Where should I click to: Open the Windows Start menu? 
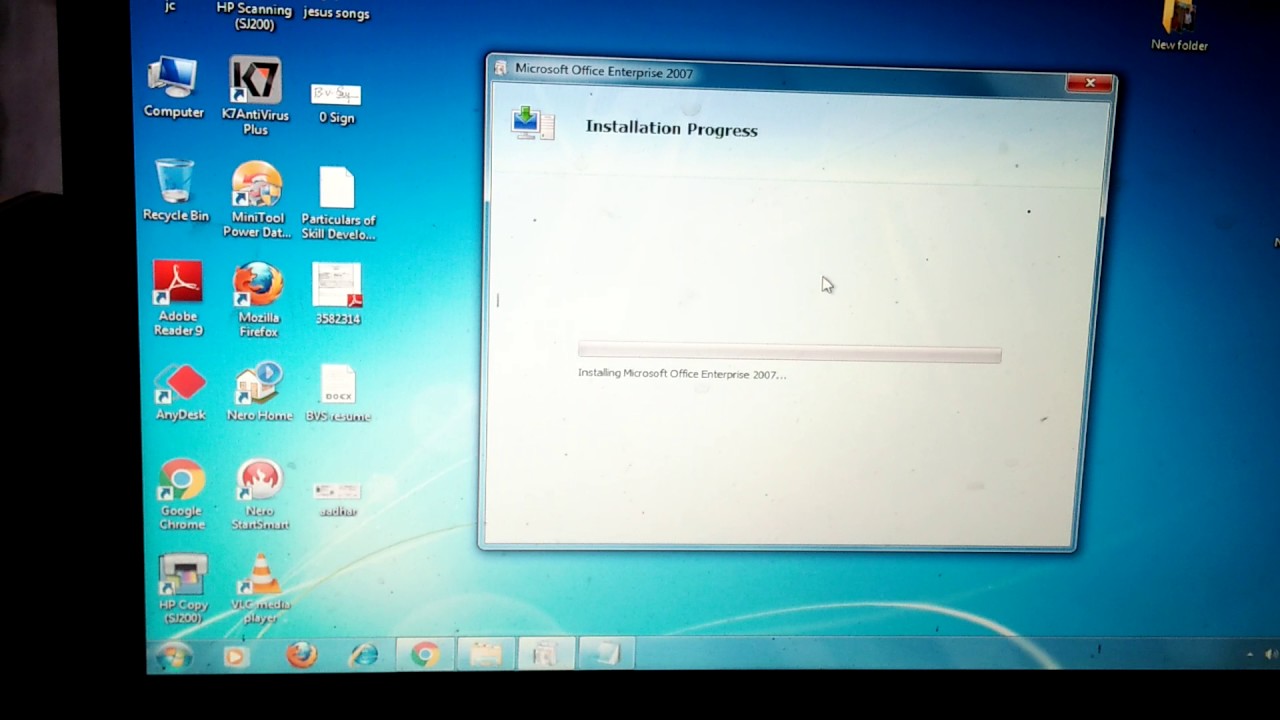point(174,656)
